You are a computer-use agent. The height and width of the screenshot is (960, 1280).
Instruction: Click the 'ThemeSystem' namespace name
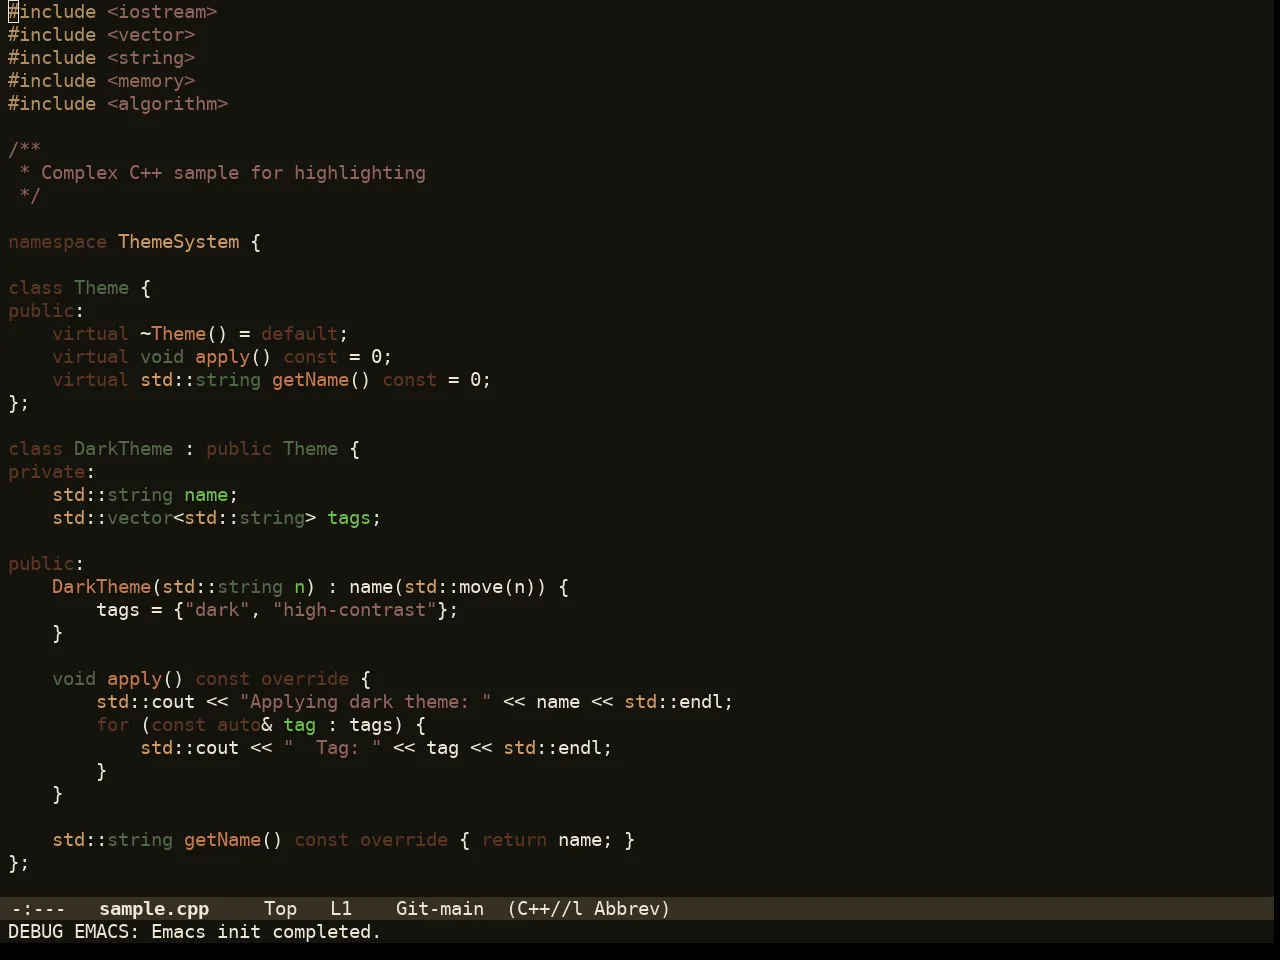coord(179,242)
